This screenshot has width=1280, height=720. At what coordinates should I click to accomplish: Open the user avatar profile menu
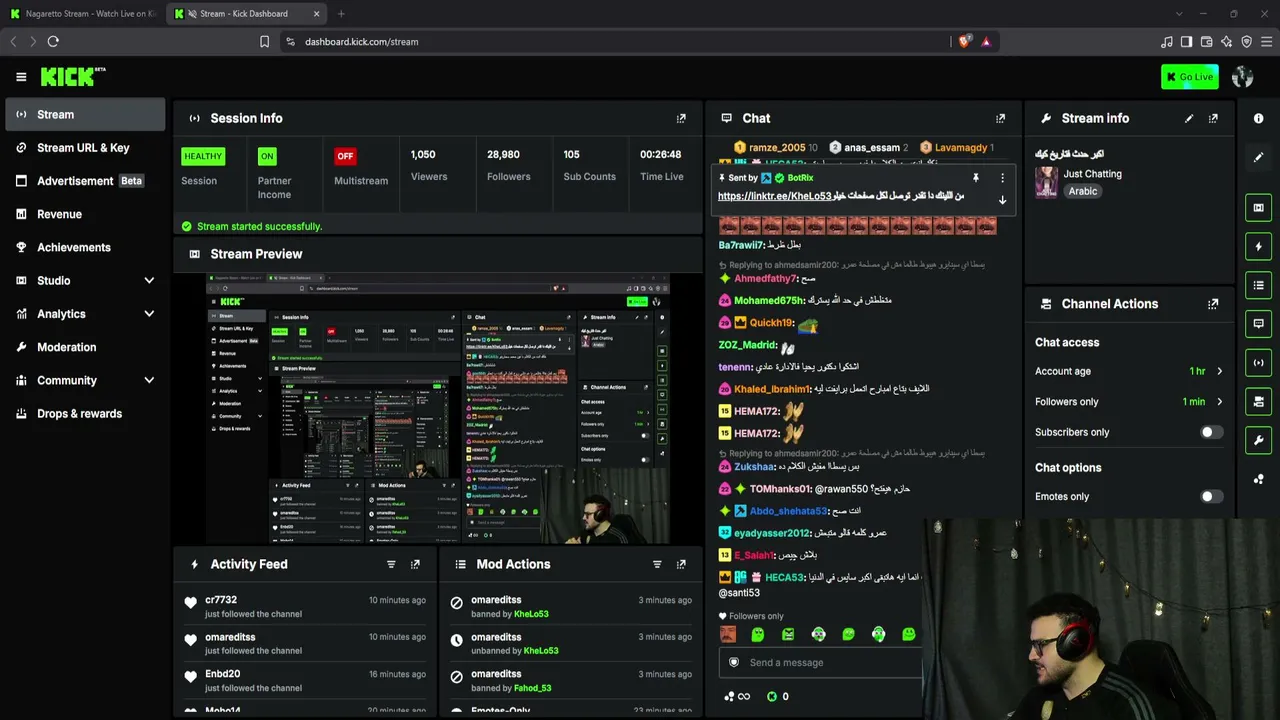[1243, 77]
